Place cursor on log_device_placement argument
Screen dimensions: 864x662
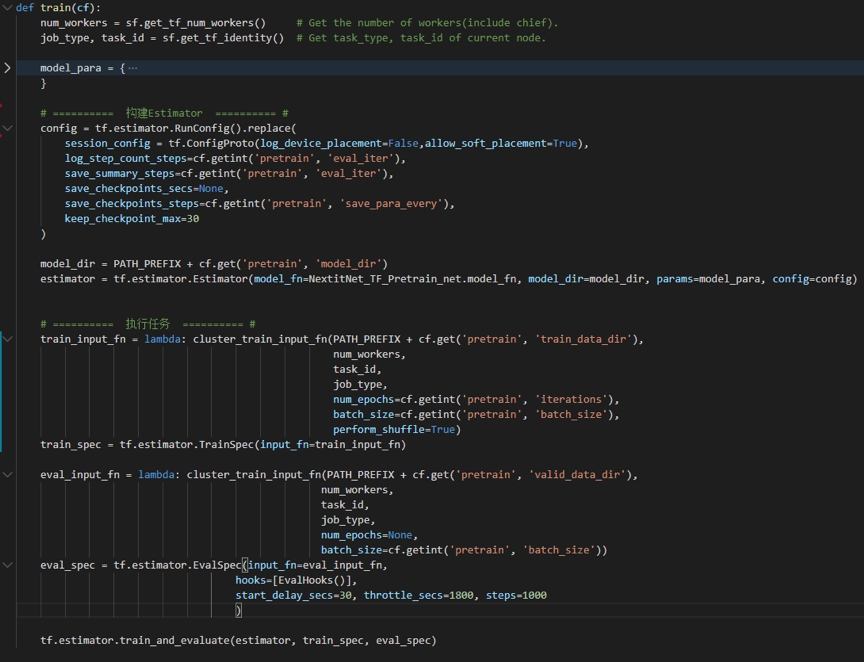(x=322, y=143)
